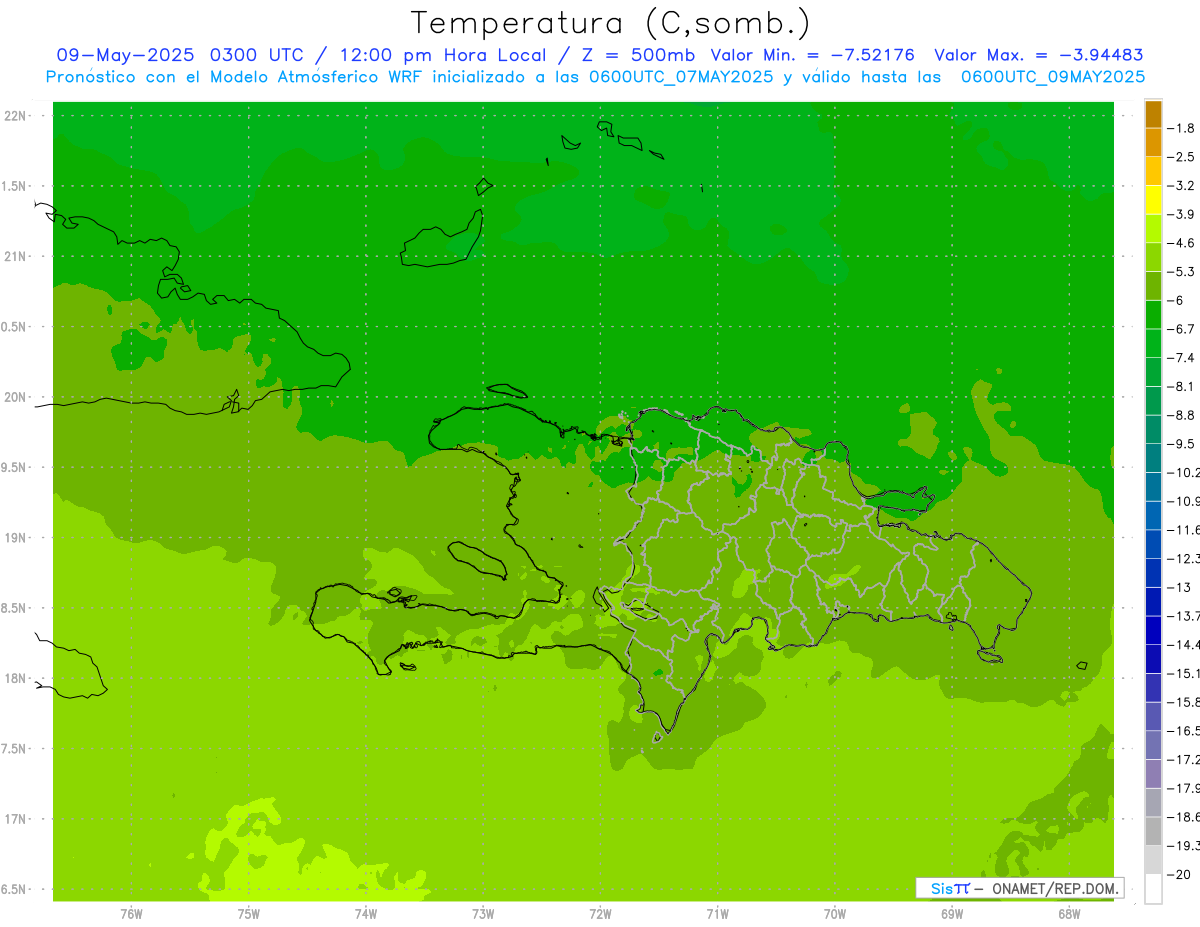Click the '19N' latitude label
This screenshot has width=1200, height=927.
click(x=16, y=538)
